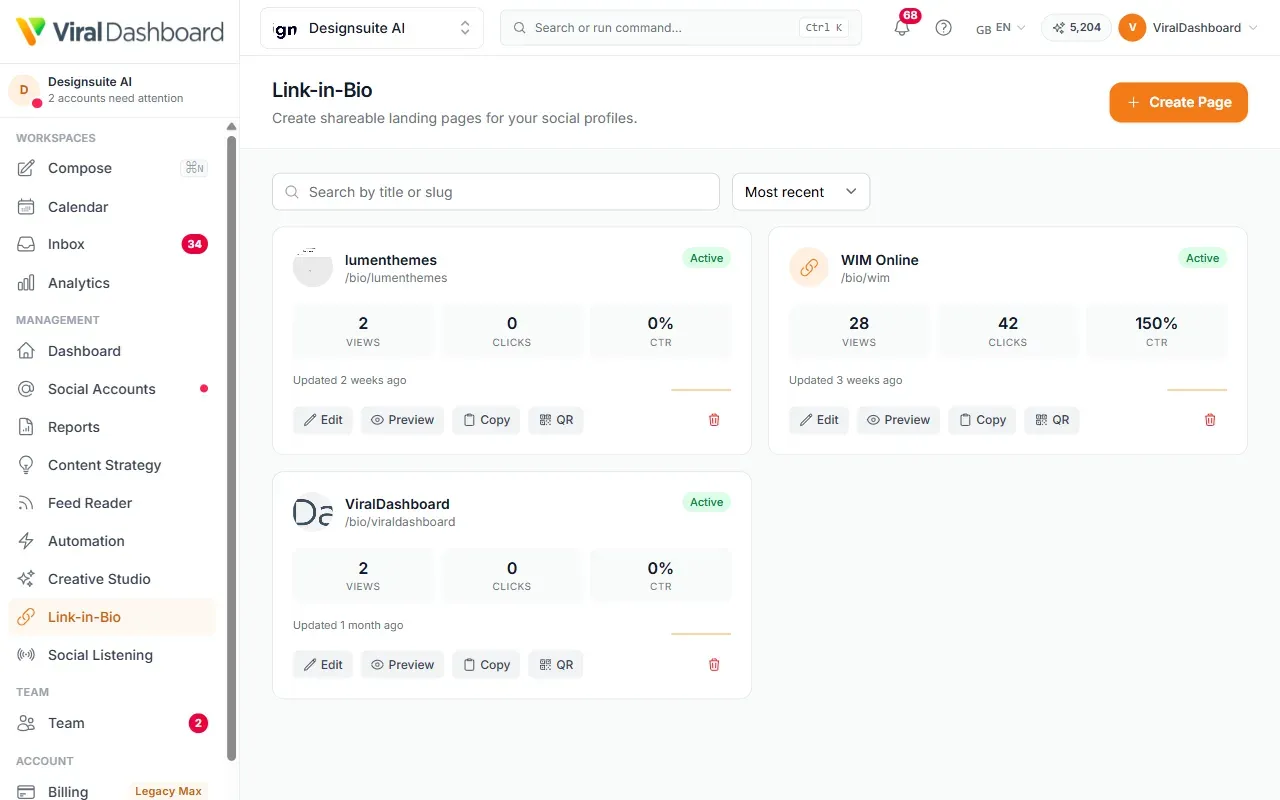Delete the WIM Online bio page
This screenshot has height=800, width=1280.
[1210, 420]
